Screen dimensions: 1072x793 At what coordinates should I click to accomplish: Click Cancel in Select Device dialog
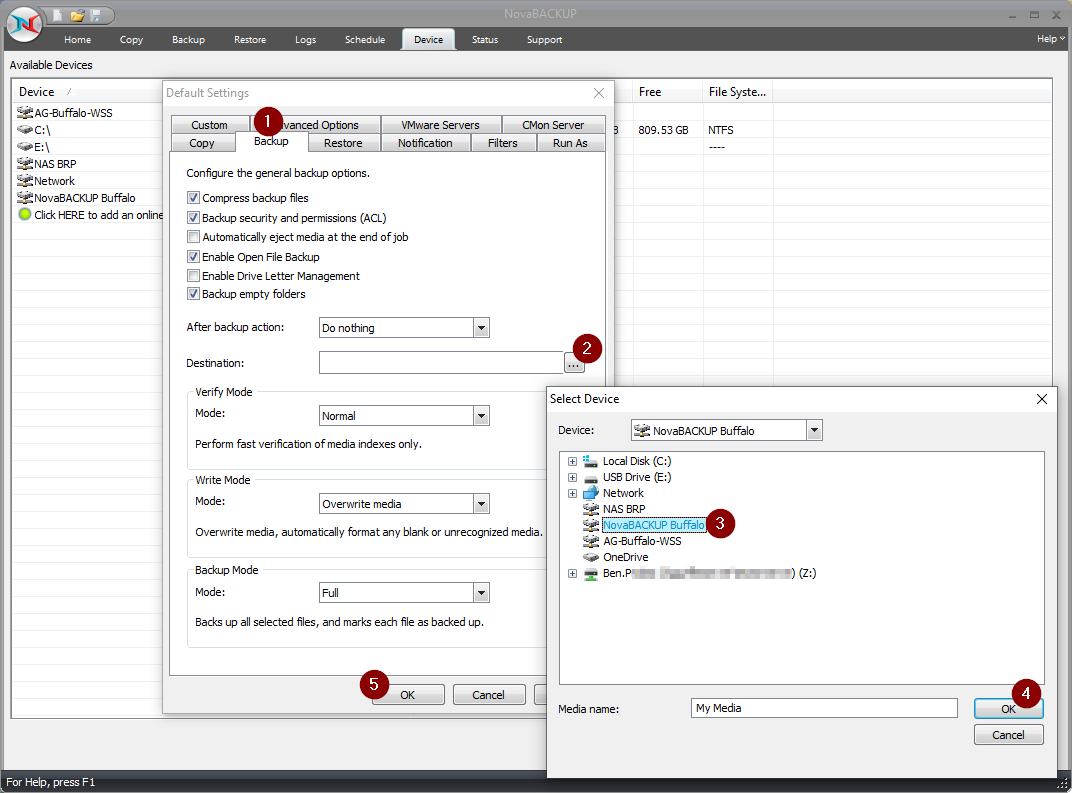pos(1008,735)
